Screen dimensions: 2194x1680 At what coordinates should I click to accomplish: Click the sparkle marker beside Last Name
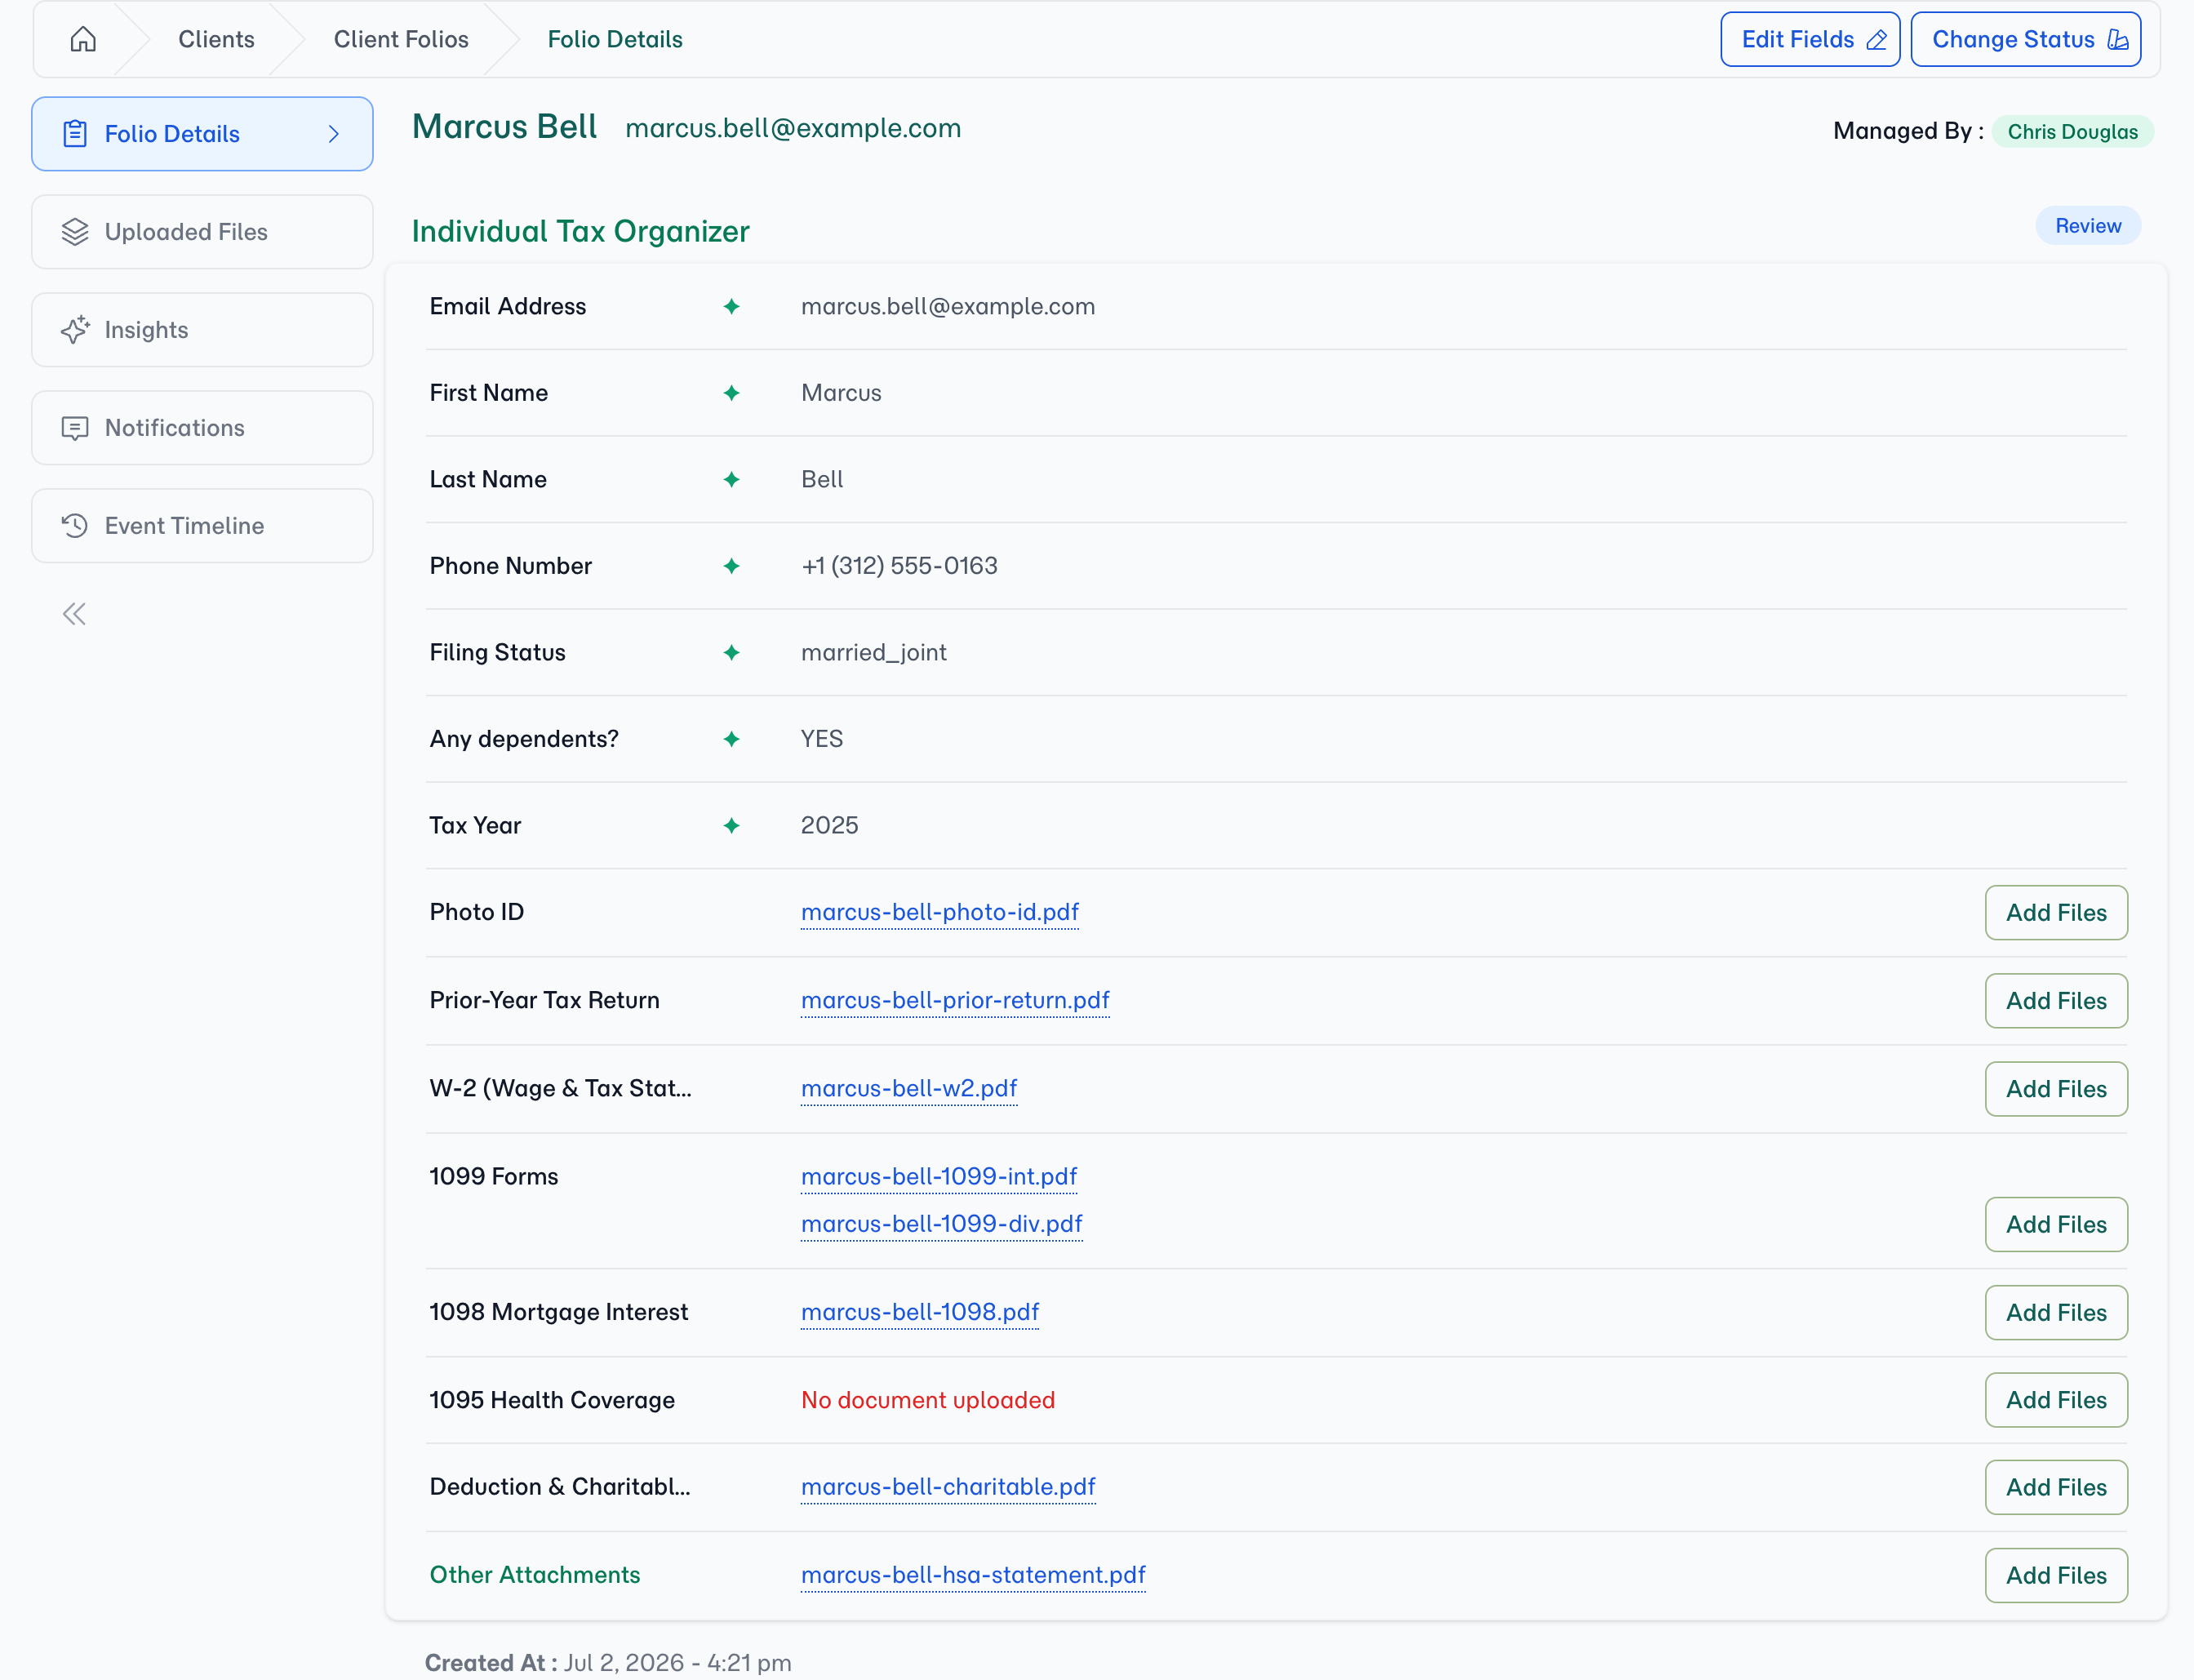pos(731,479)
